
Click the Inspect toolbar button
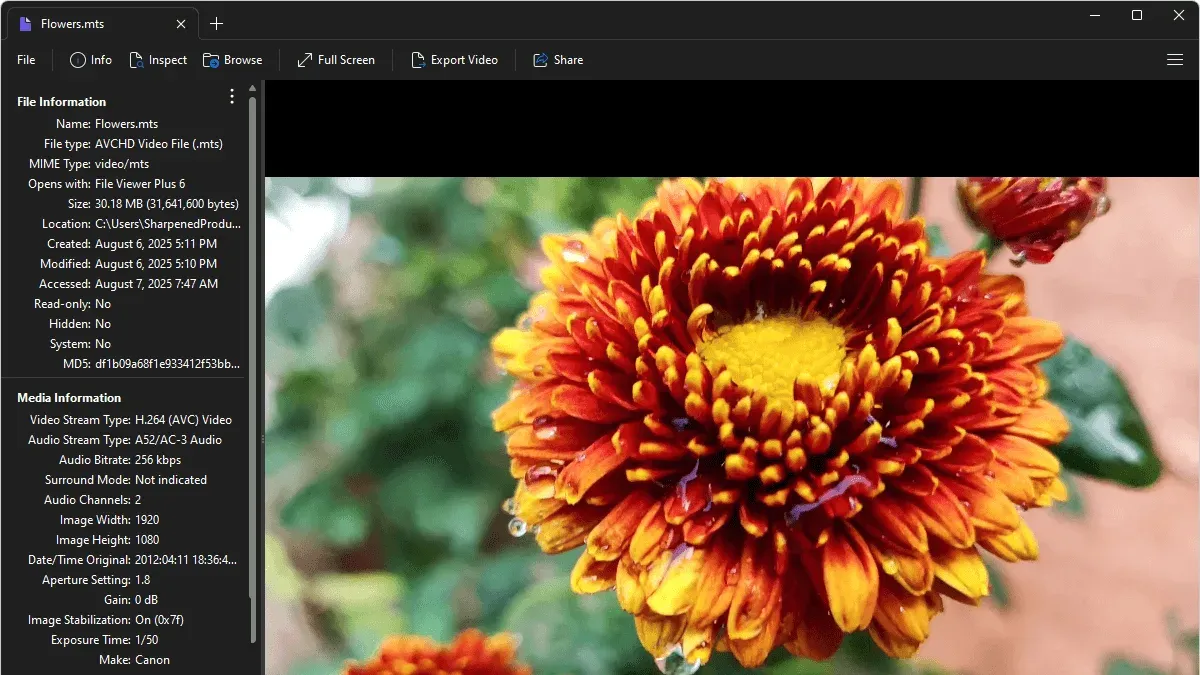(x=158, y=60)
